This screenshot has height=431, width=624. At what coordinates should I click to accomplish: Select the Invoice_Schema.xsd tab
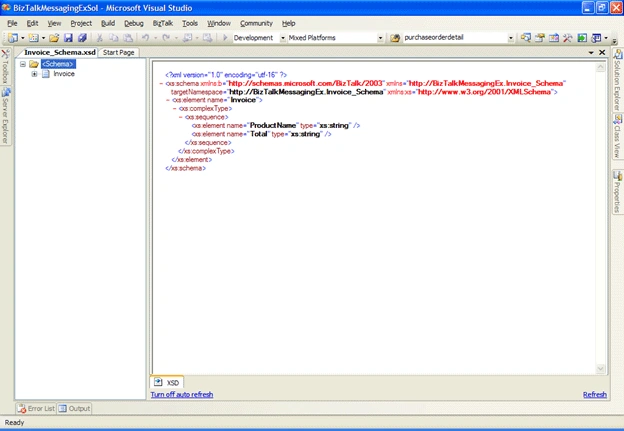(60, 53)
